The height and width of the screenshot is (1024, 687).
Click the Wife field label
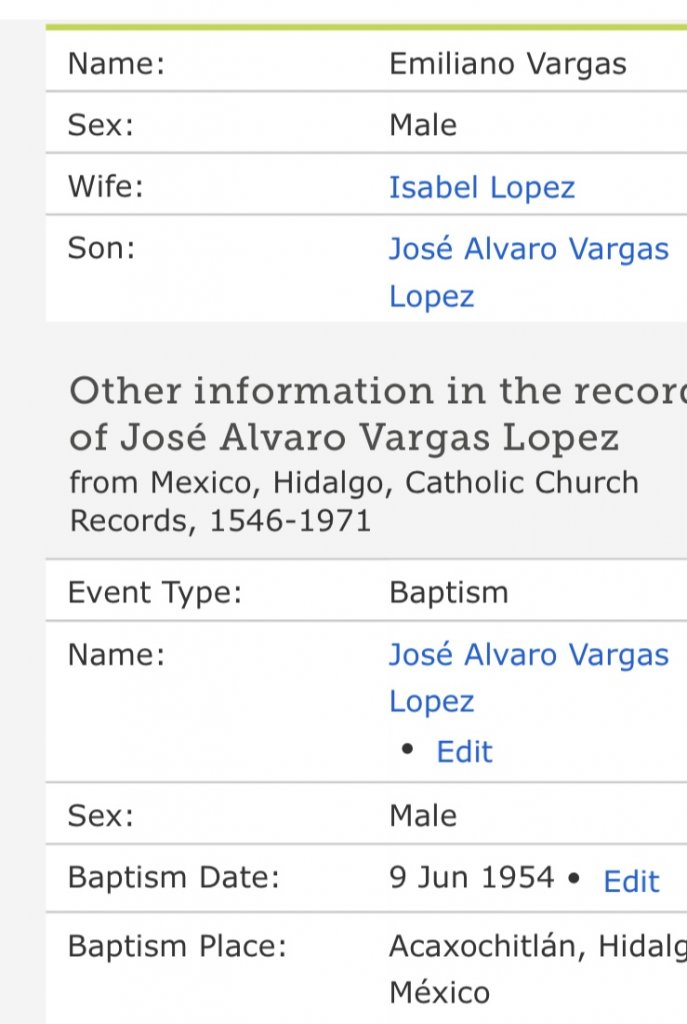point(105,187)
